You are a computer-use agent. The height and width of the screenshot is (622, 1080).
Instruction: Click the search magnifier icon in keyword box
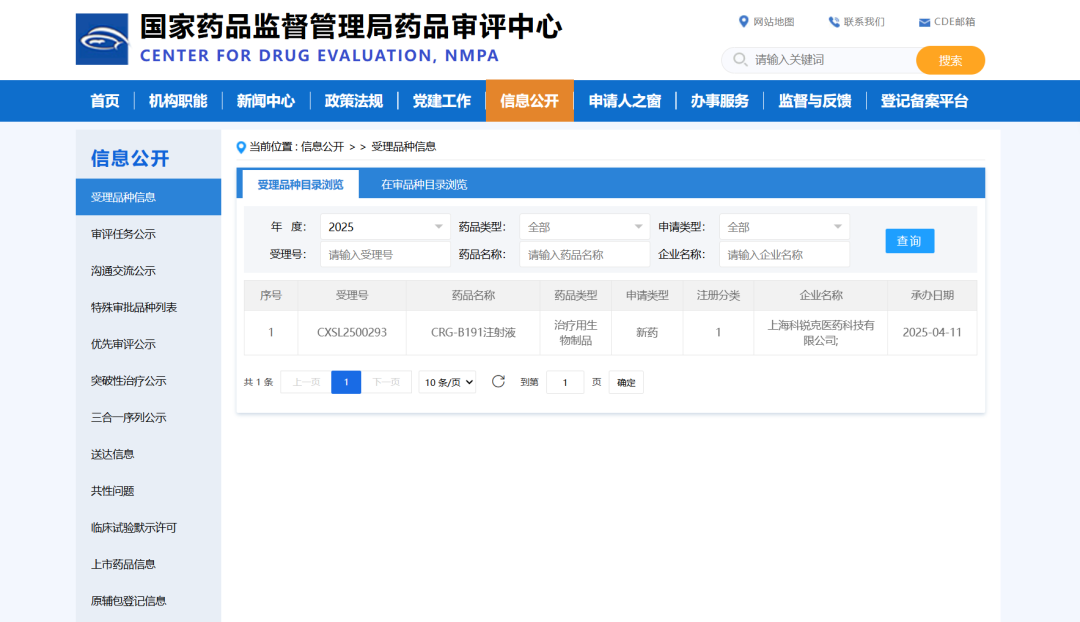(738, 60)
